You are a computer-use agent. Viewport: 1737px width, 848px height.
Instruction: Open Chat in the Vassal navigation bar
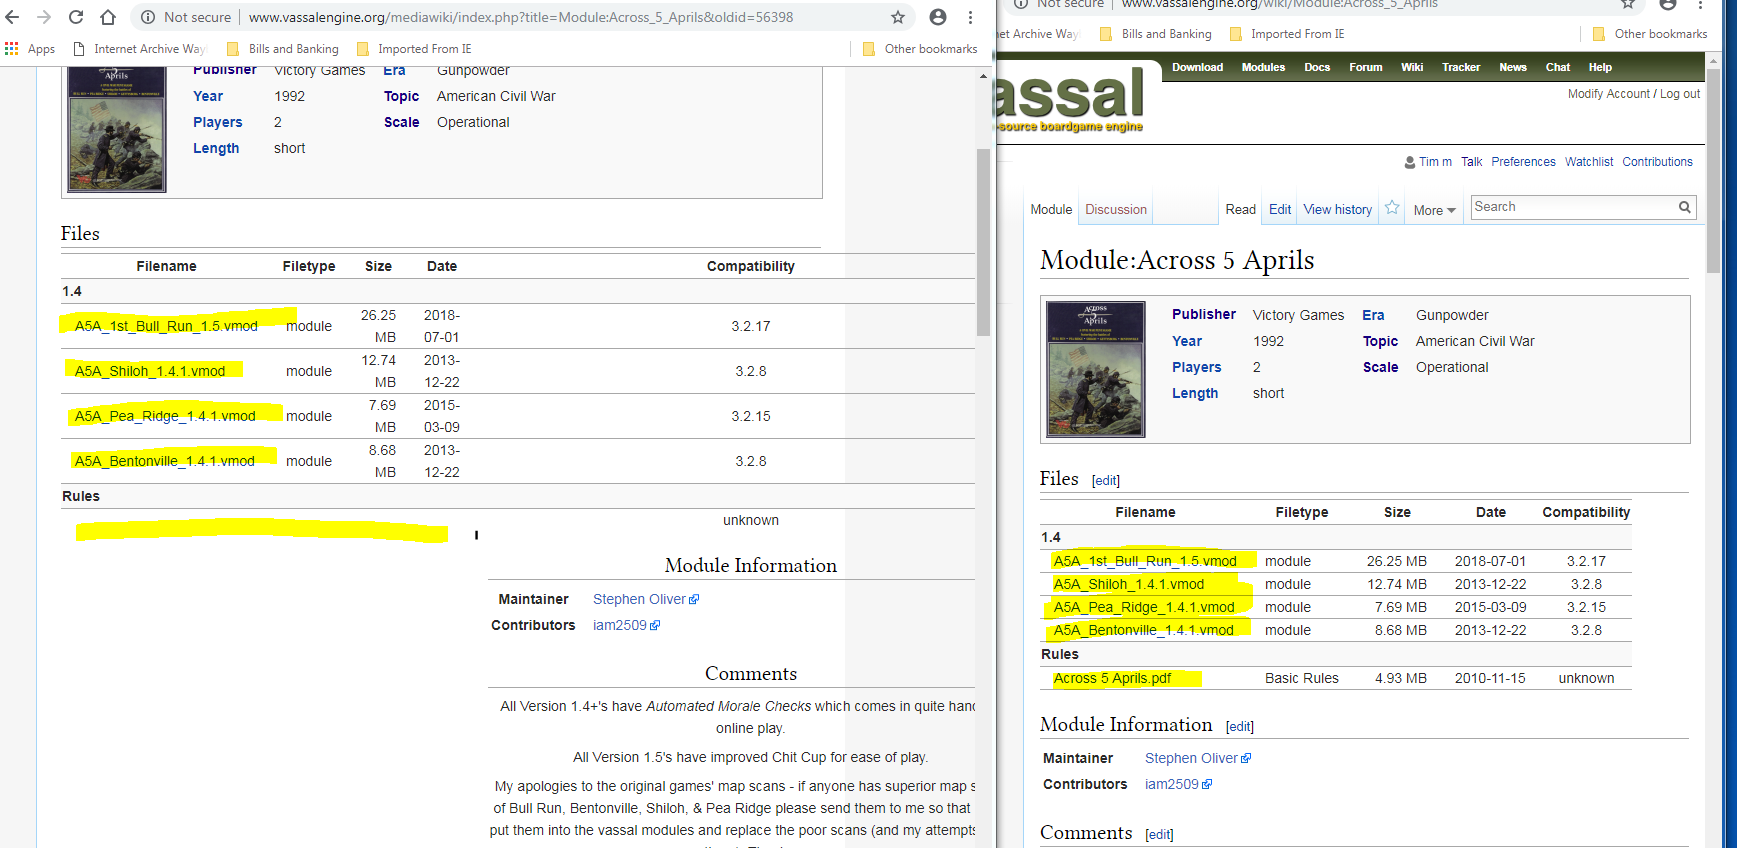pyautogui.click(x=1558, y=67)
